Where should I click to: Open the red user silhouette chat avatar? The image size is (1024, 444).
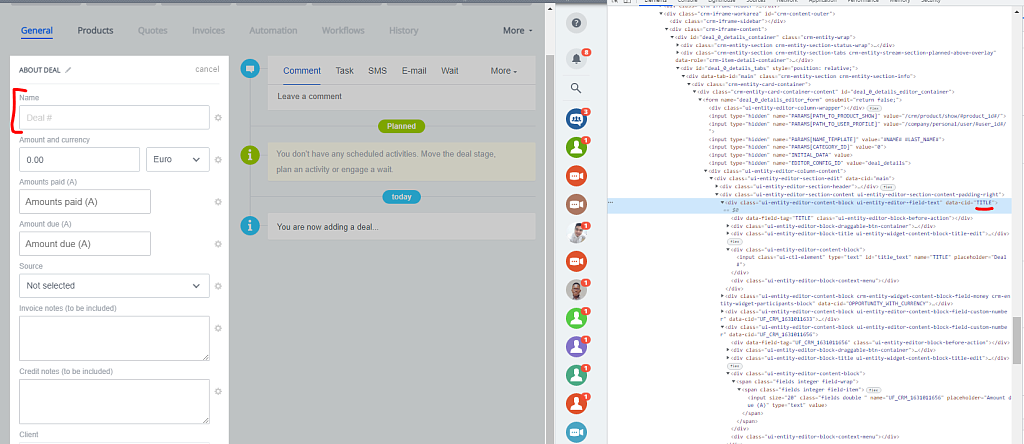[576, 404]
